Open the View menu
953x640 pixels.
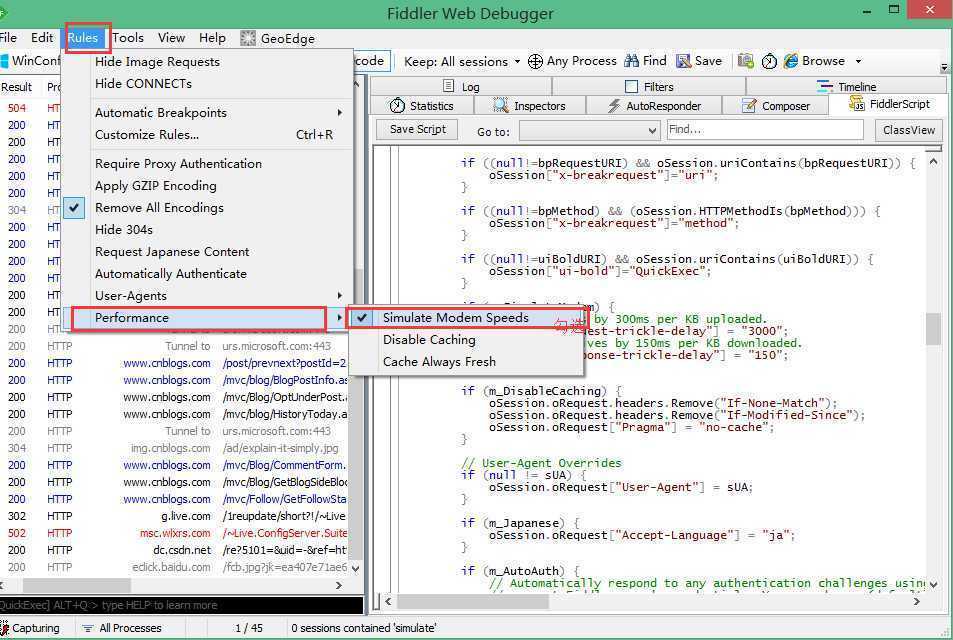171,38
